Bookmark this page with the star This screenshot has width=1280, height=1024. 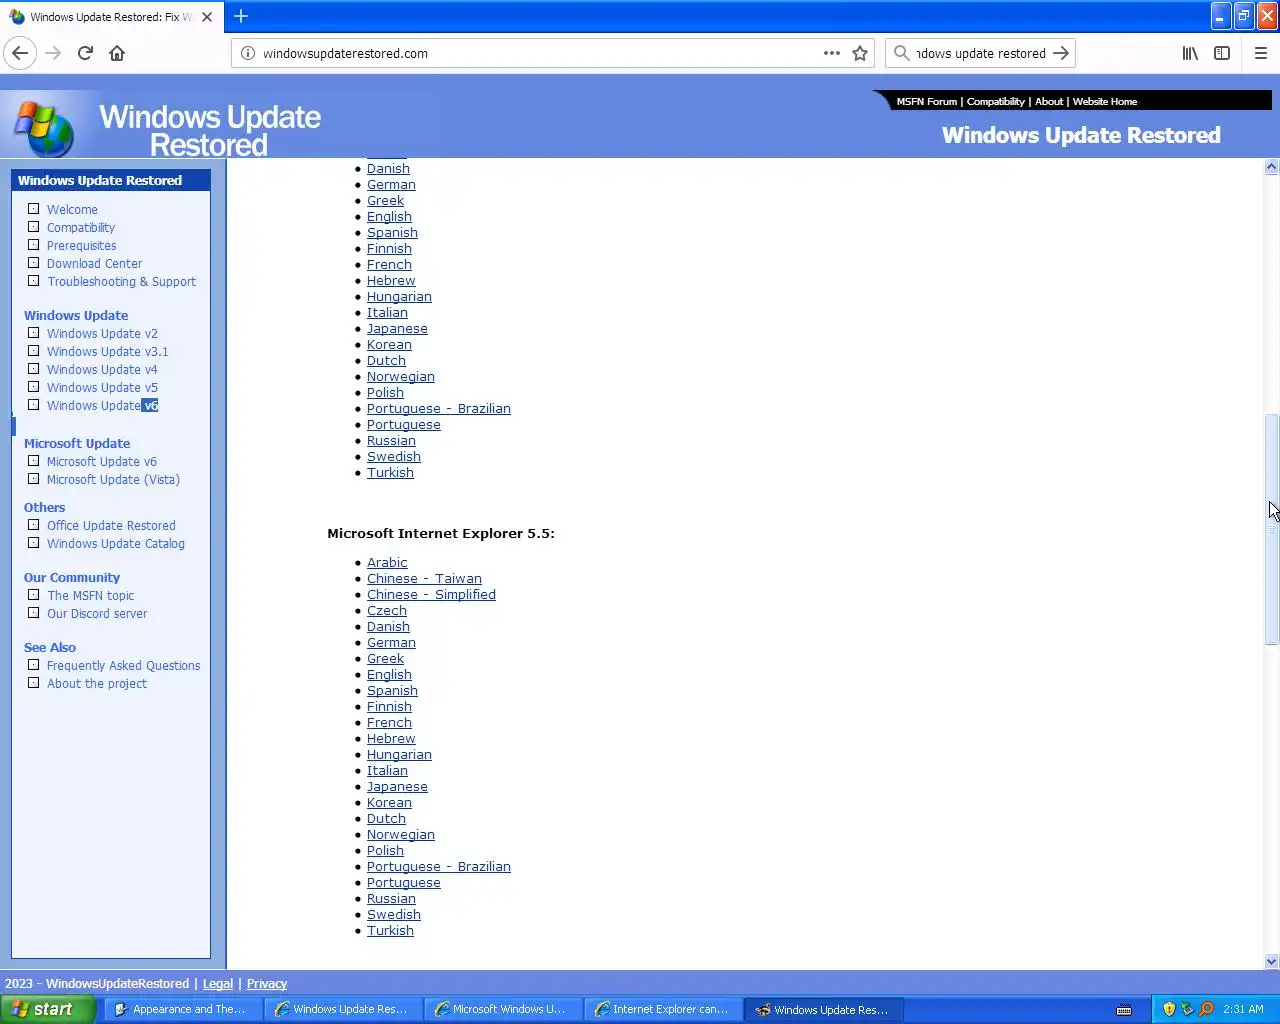click(x=860, y=53)
